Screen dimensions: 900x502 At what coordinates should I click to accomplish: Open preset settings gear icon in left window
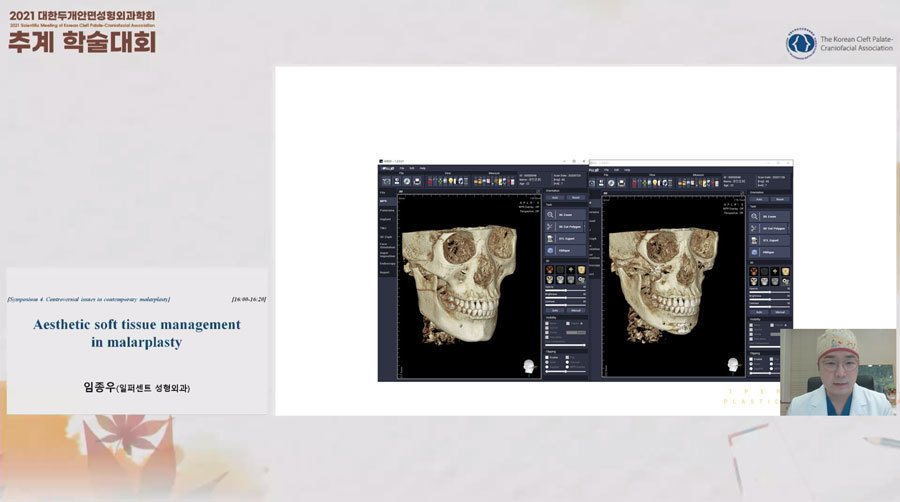[x=581, y=279]
